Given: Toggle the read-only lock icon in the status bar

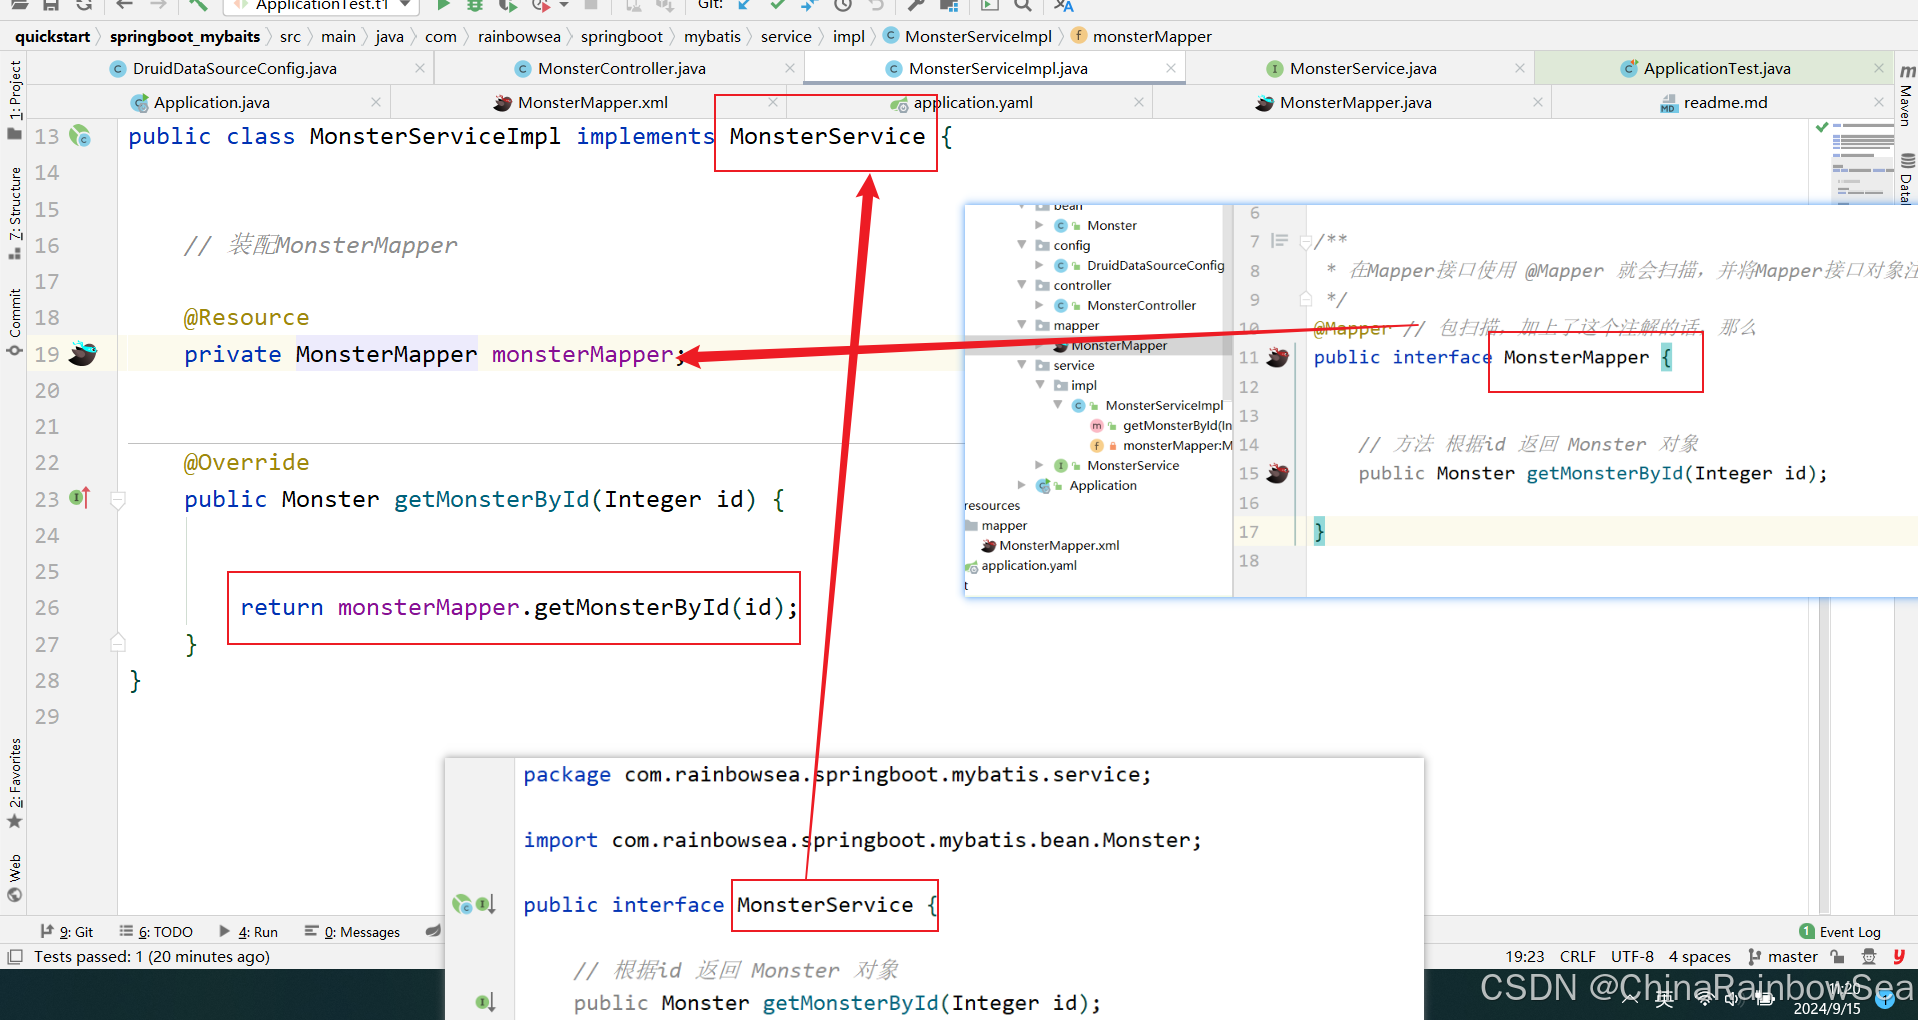Looking at the screenshot, I should 1837,957.
